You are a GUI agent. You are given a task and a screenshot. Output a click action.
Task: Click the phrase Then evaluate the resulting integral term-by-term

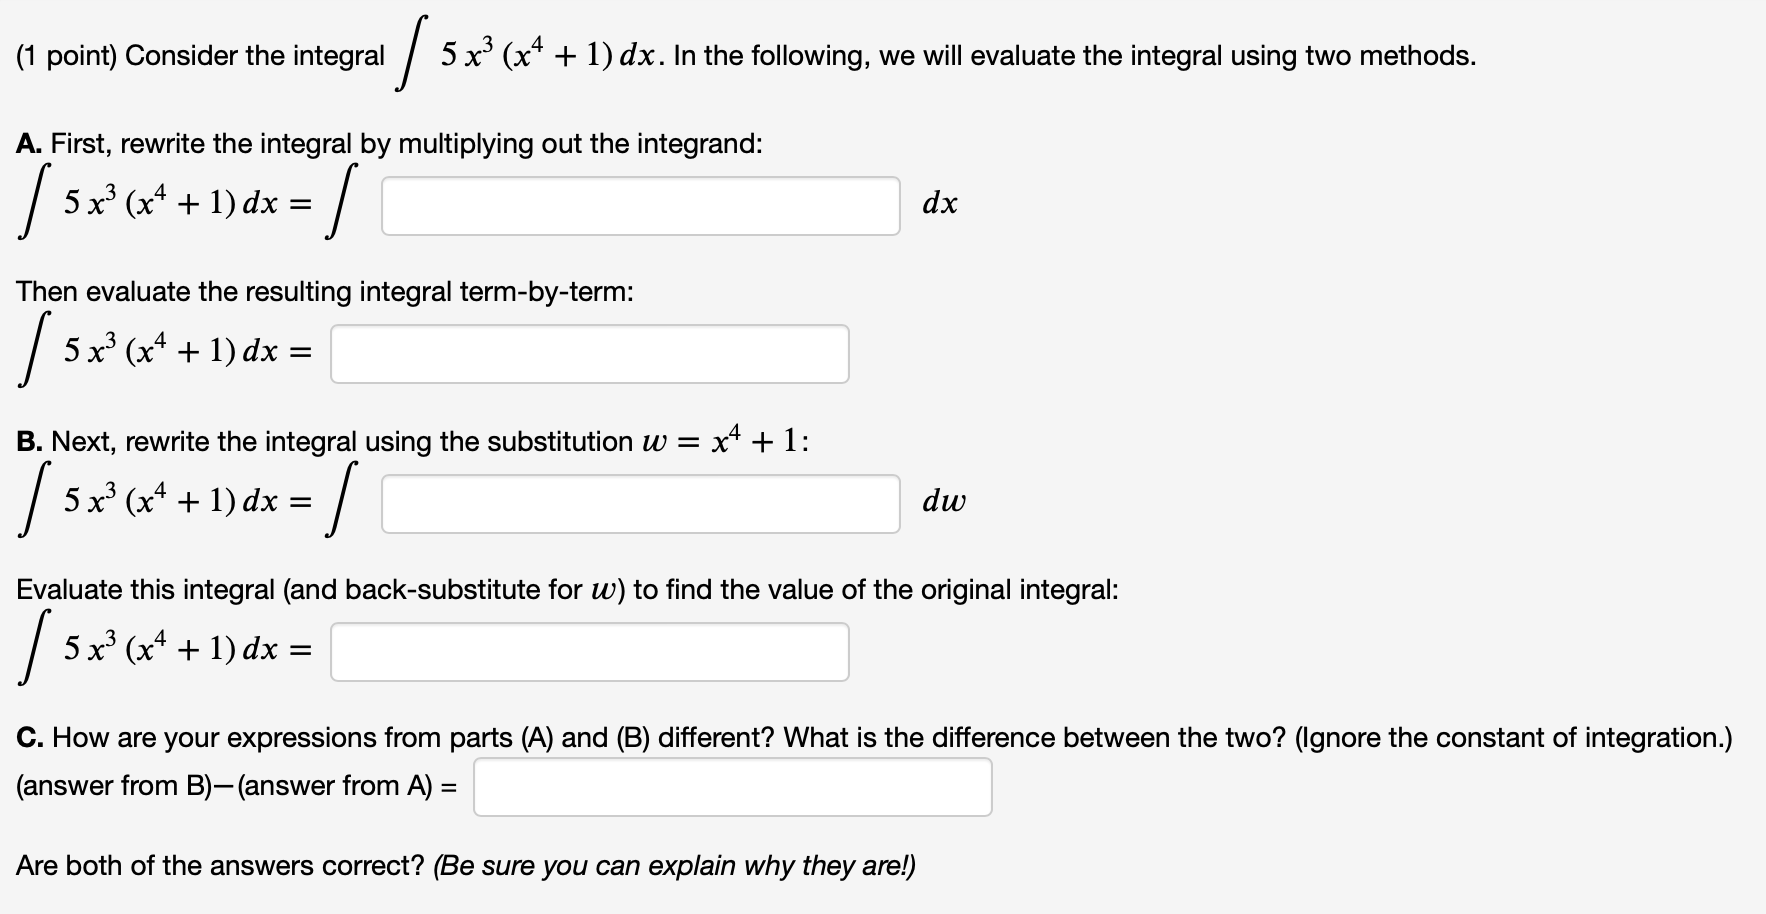(x=323, y=291)
